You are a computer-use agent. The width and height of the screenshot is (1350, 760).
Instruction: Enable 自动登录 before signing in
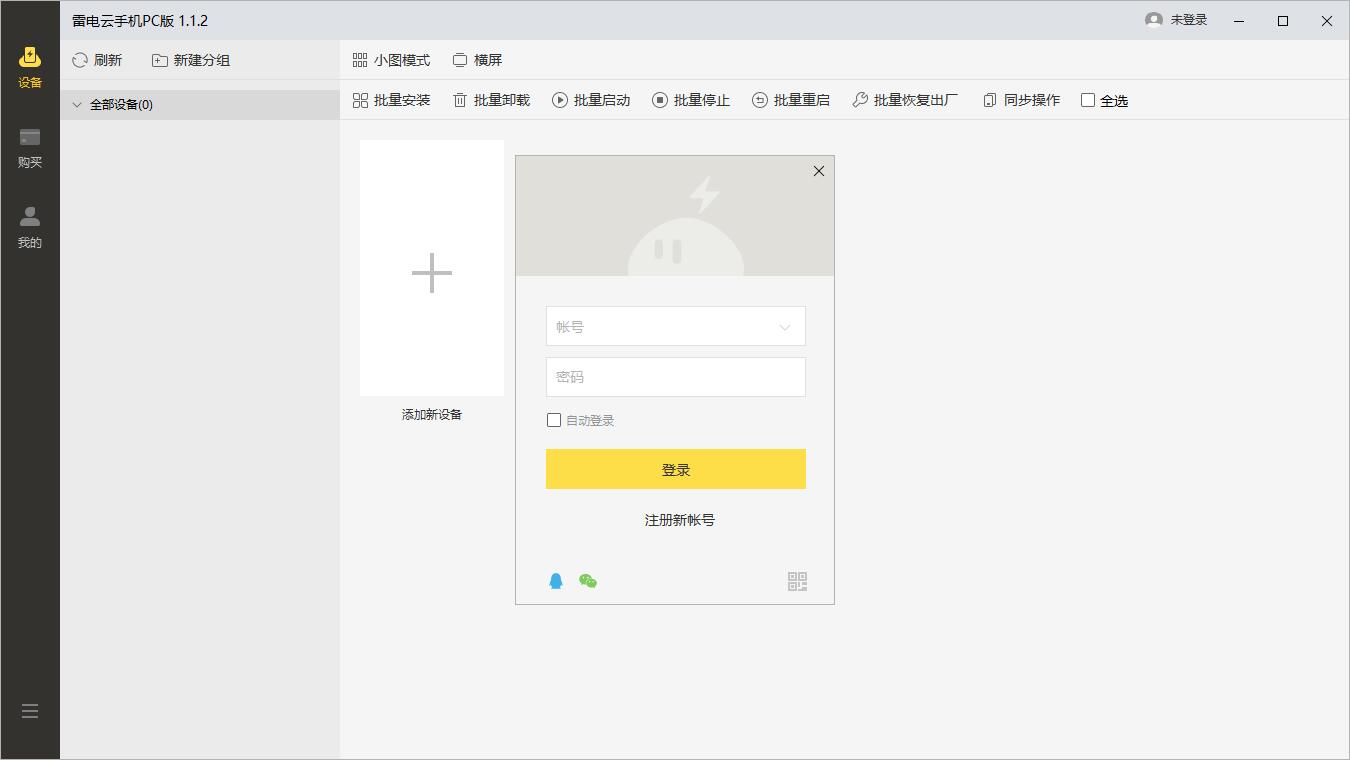(x=554, y=420)
